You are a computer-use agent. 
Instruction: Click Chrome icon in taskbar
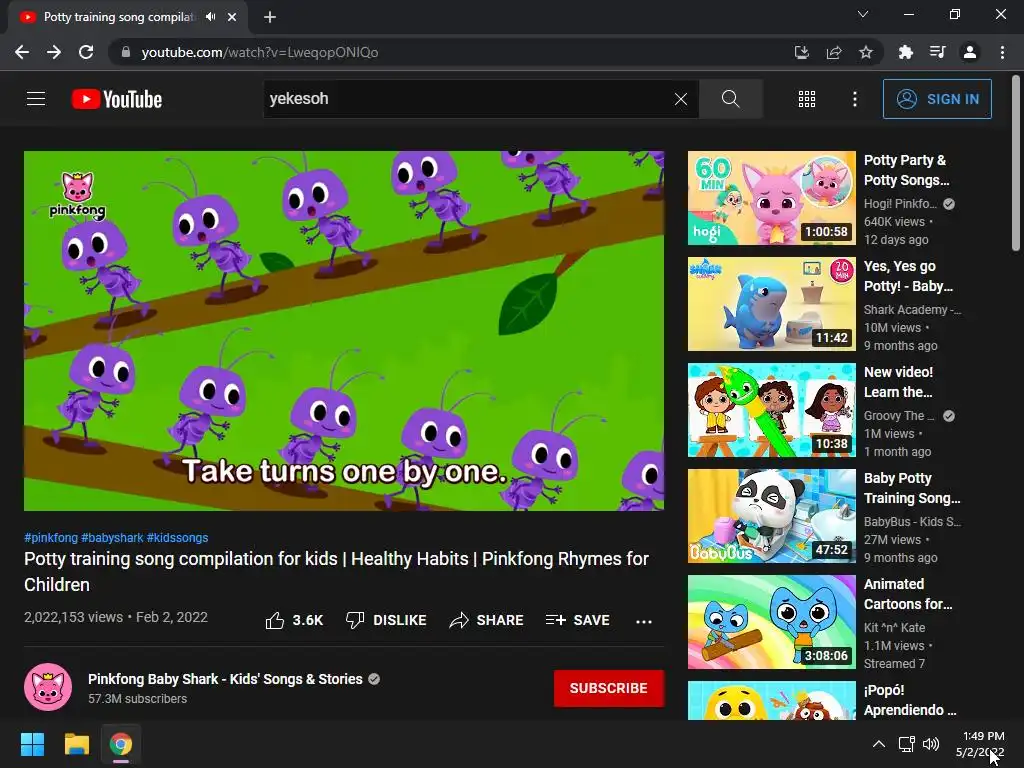(x=121, y=744)
